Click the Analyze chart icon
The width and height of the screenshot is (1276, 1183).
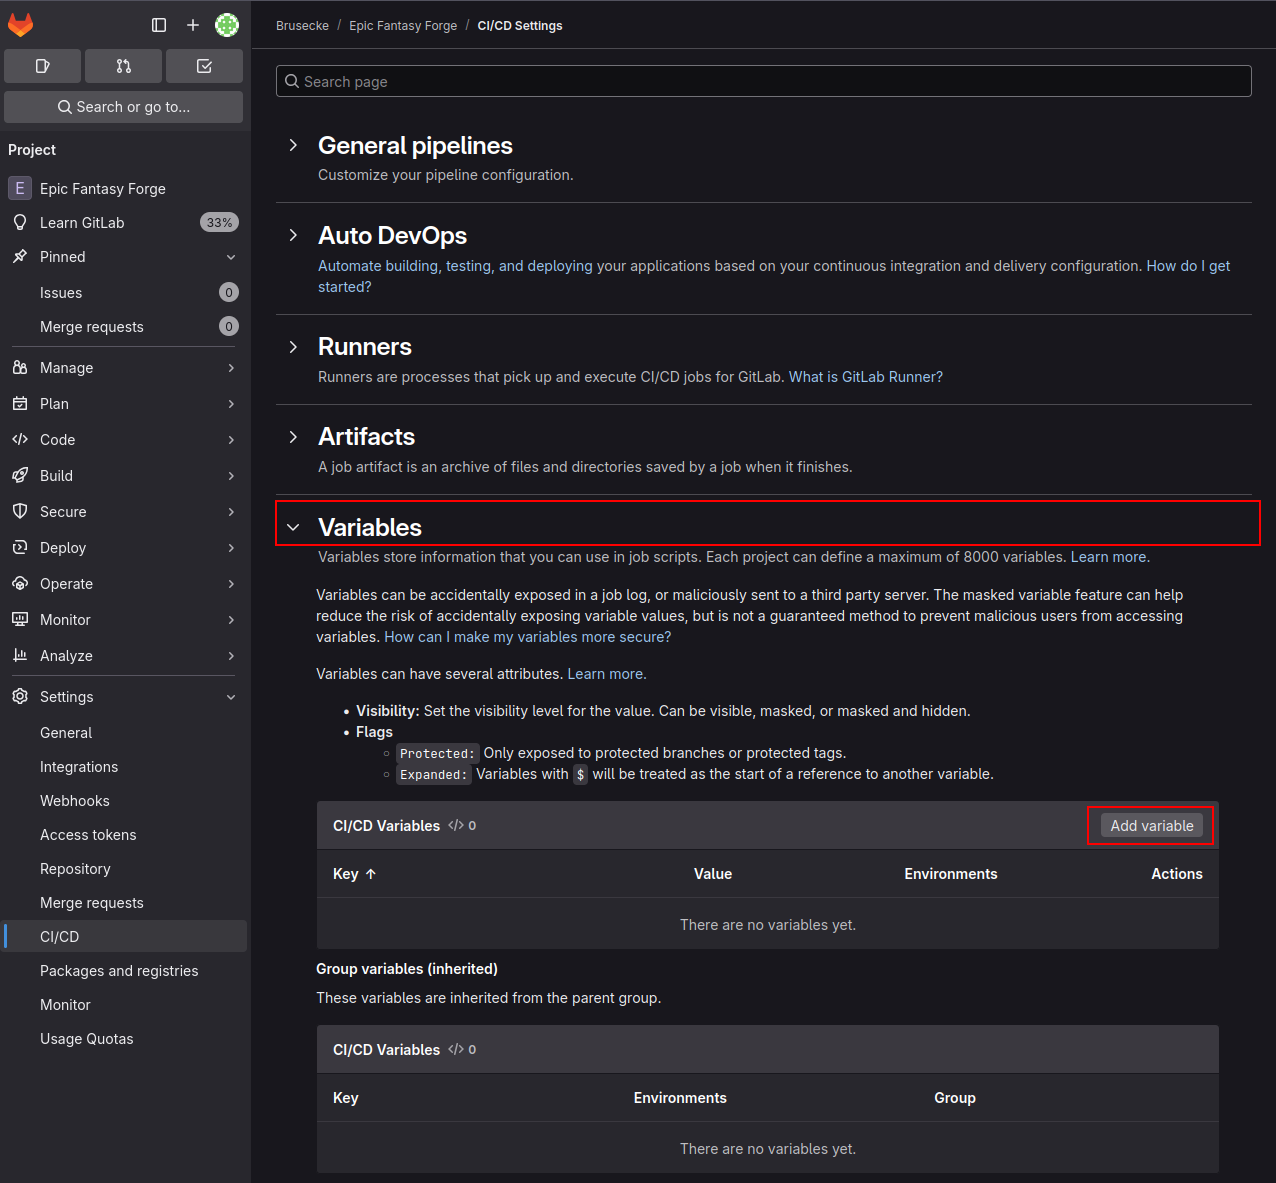click(20, 655)
